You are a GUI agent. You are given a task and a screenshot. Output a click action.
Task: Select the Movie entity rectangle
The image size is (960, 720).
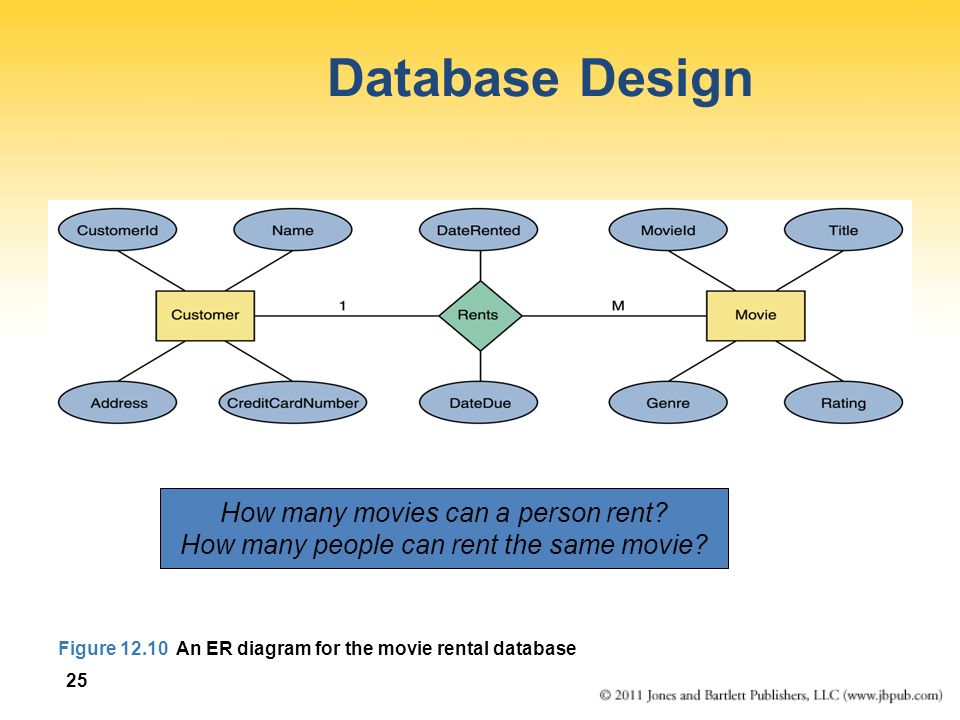pyautogui.click(x=756, y=315)
